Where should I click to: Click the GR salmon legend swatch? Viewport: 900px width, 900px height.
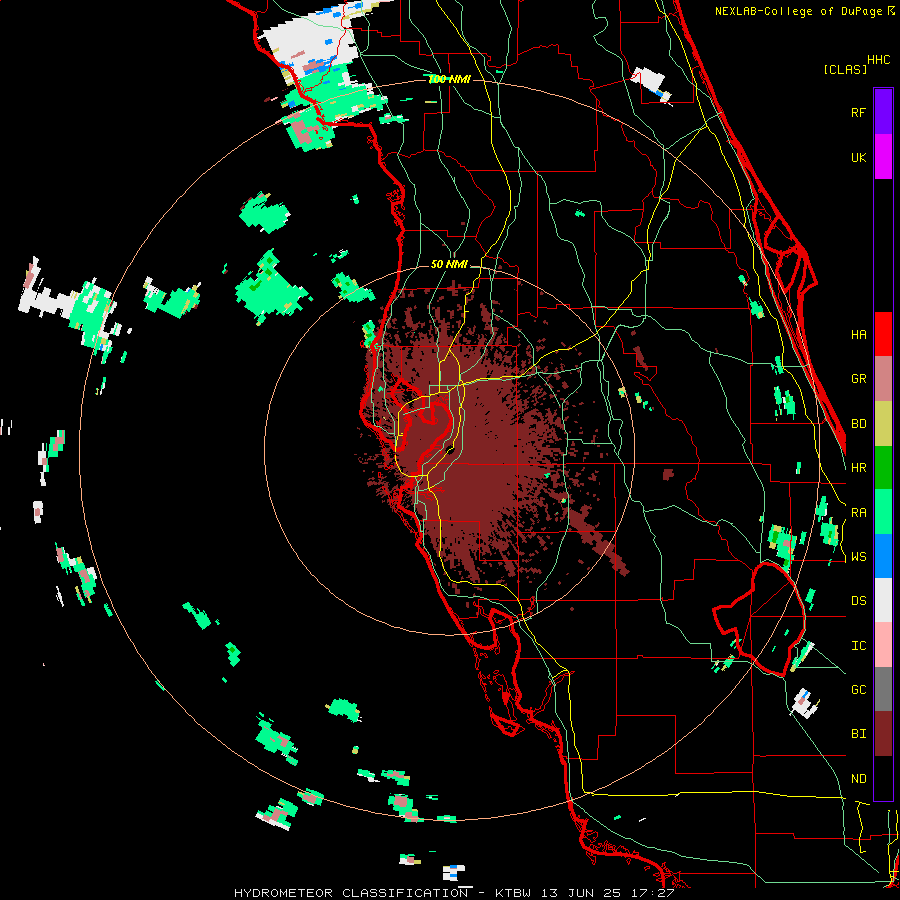coord(883,378)
